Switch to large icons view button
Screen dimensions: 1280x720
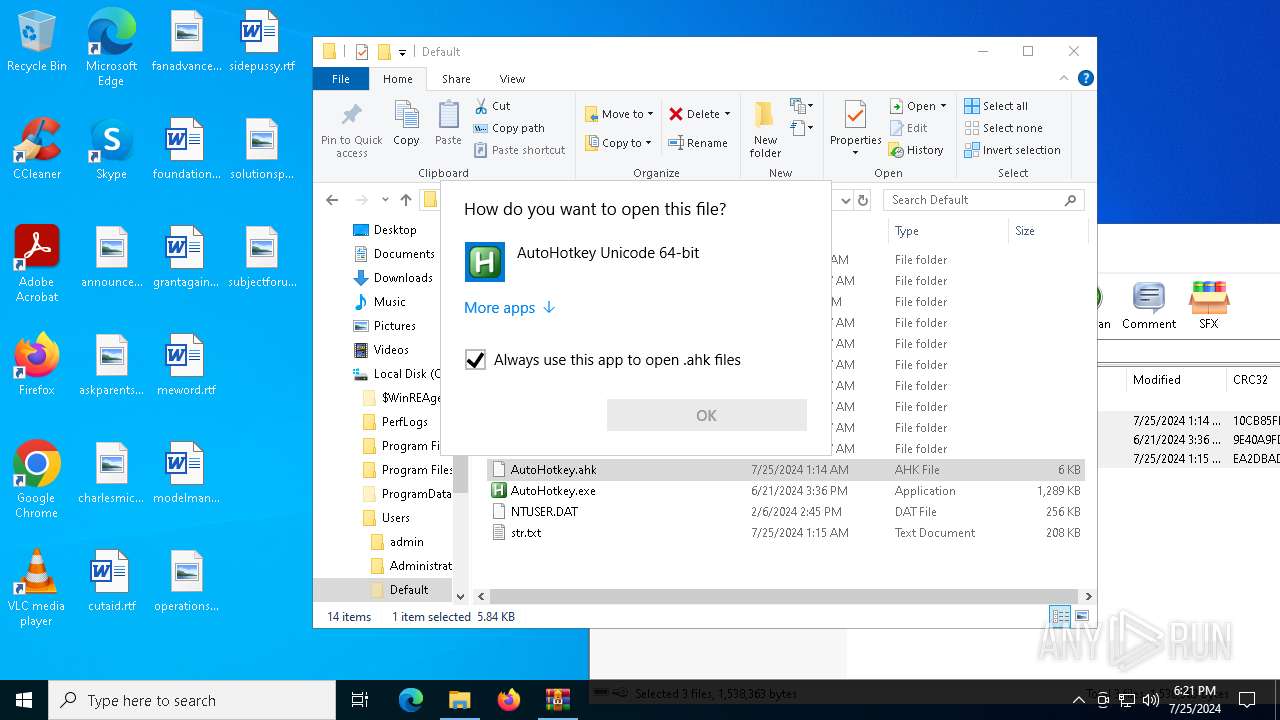pyautogui.click(x=1081, y=616)
